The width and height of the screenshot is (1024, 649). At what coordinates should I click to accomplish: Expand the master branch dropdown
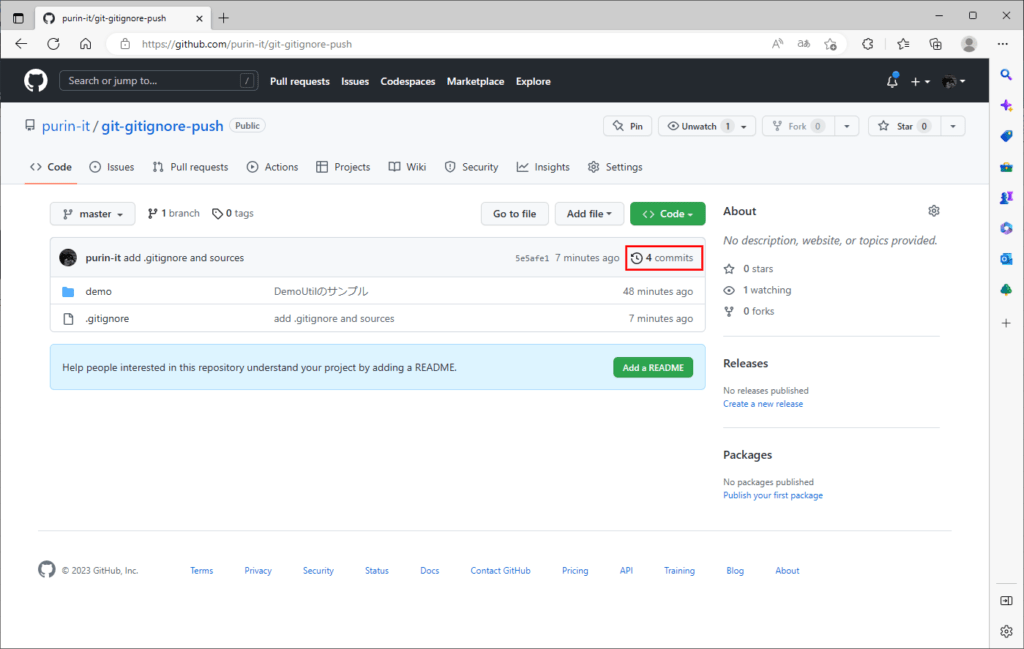92,214
